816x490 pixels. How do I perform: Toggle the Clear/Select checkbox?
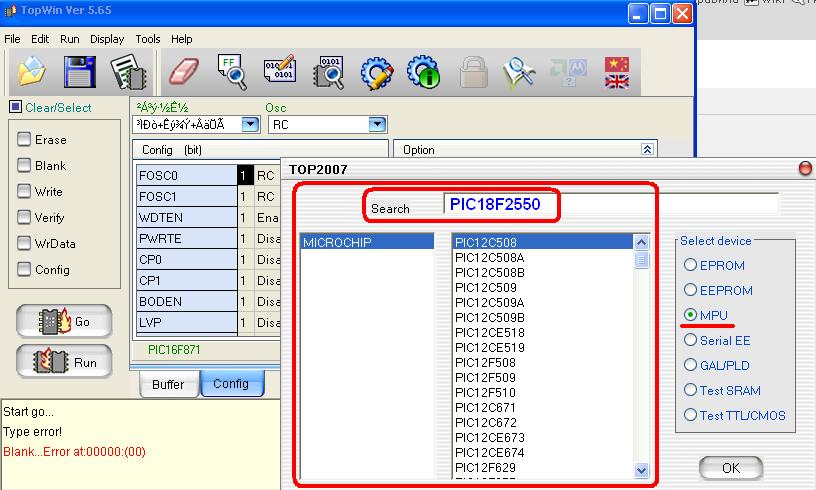[16, 107]
